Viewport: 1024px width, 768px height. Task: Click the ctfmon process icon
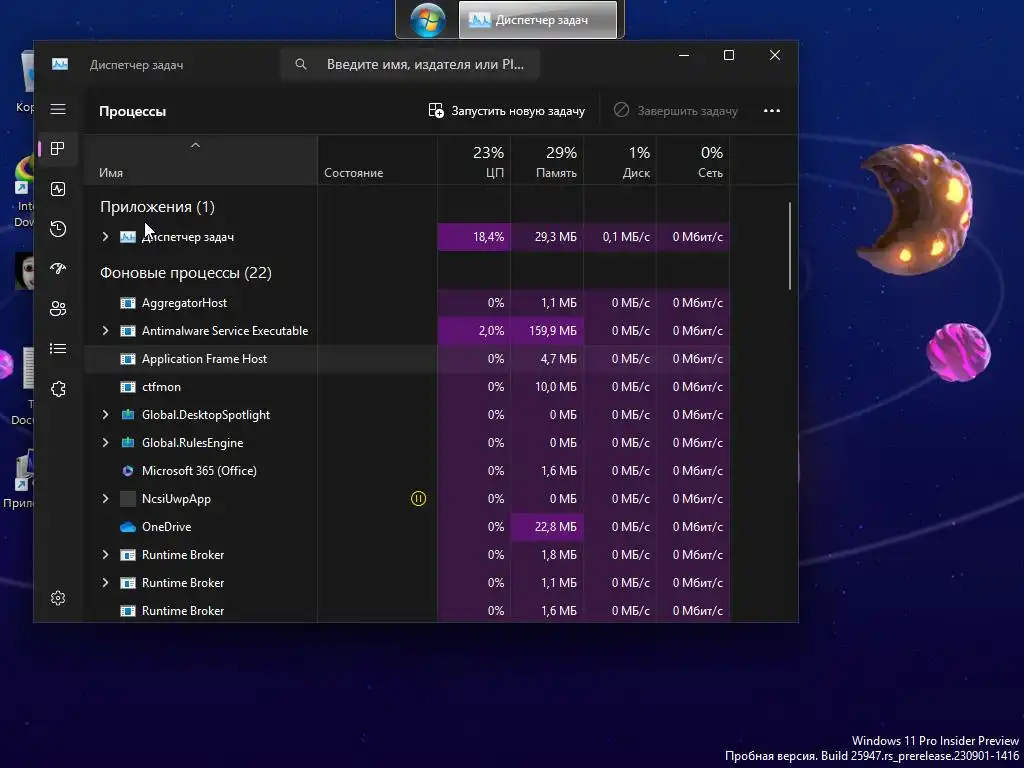[x=128, y=387]
